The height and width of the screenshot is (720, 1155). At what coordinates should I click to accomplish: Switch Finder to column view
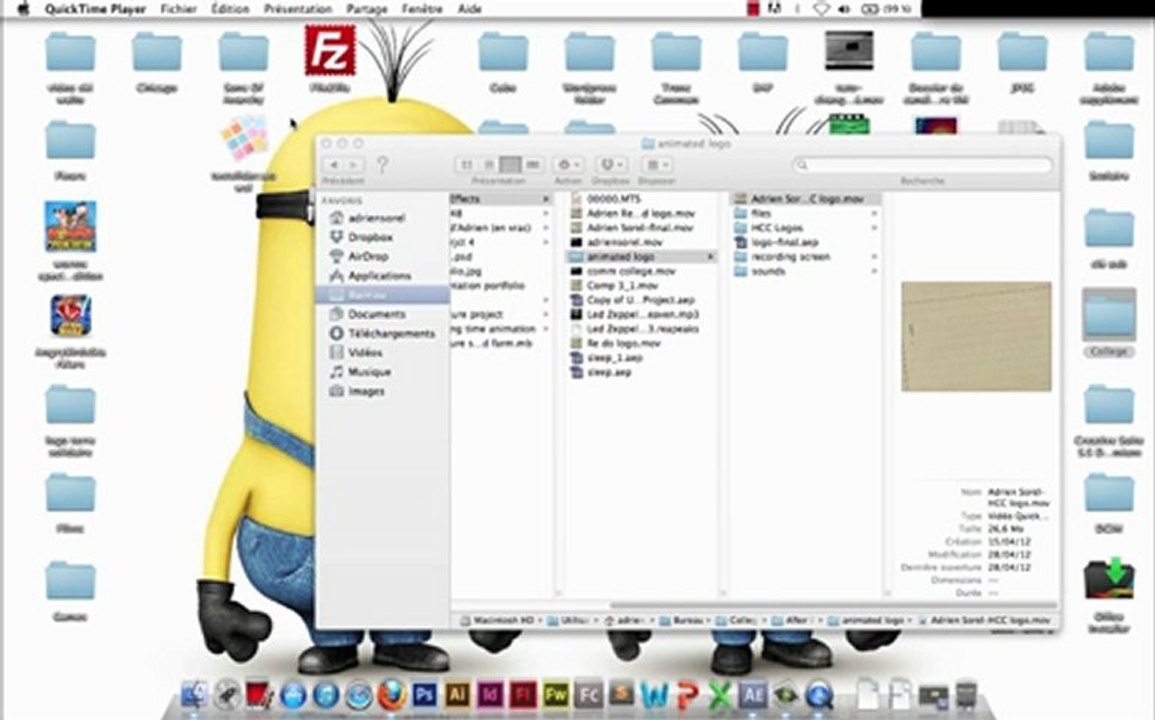click(x=510, y=164)
